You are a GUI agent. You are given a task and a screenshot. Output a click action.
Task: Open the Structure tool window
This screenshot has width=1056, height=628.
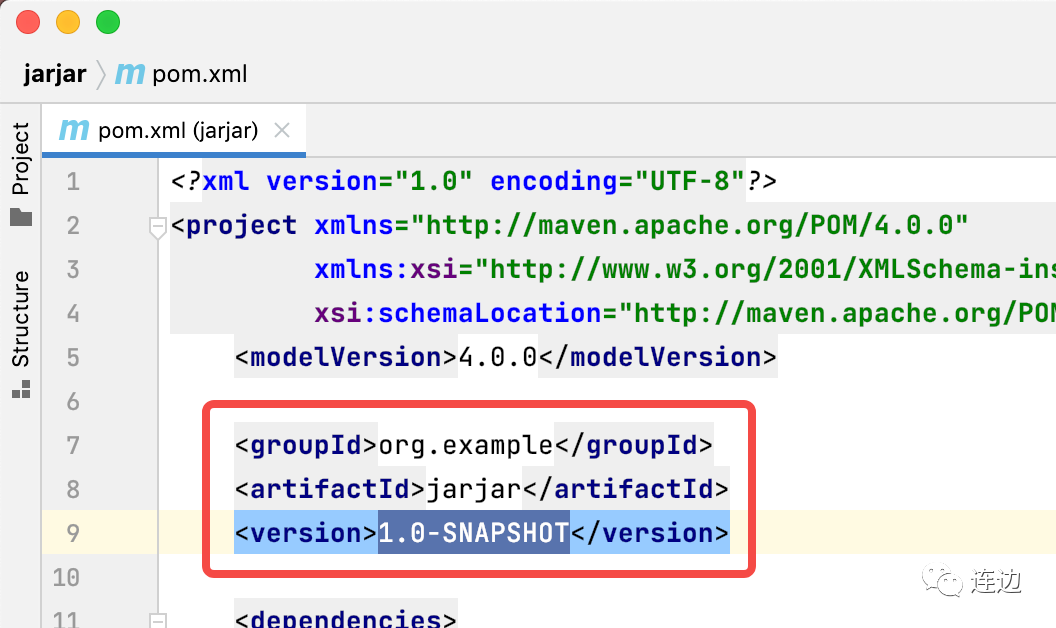coord(21,334)
